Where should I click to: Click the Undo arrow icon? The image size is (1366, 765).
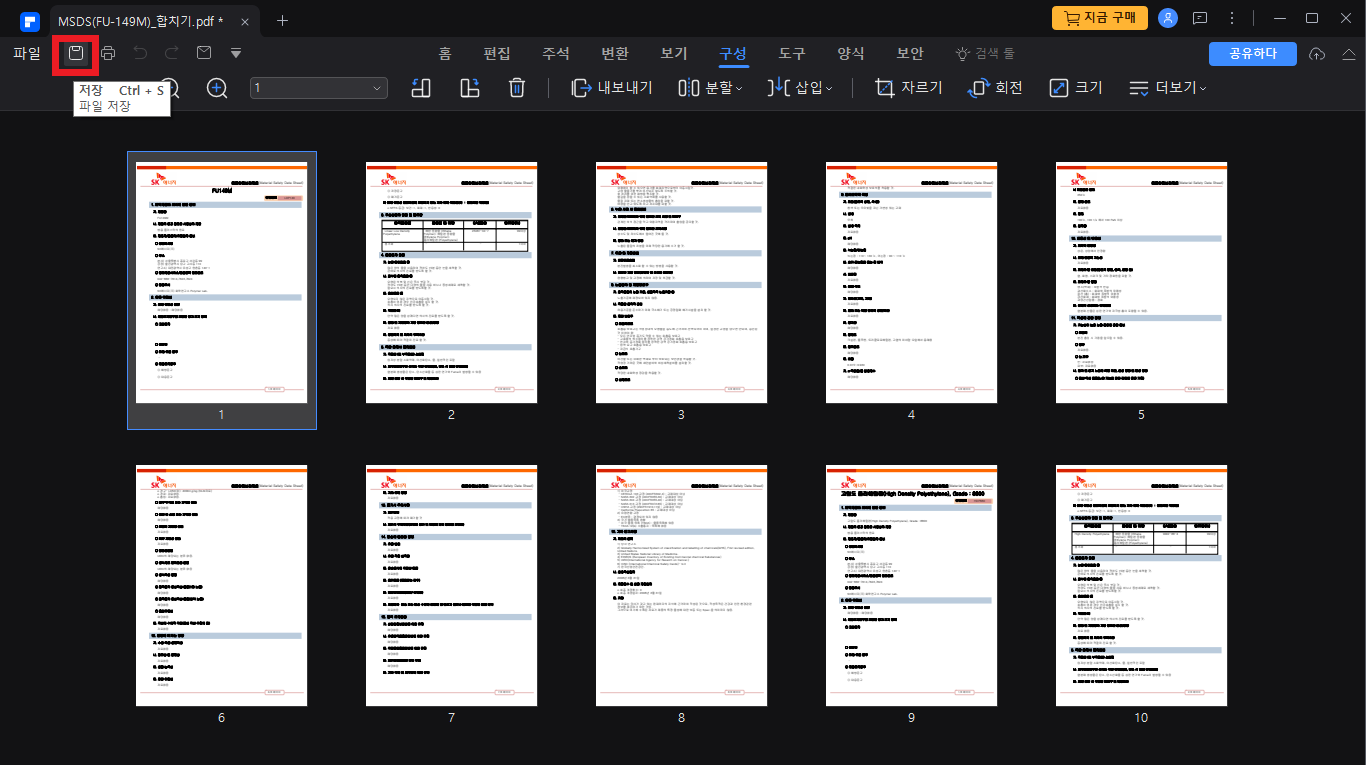tap(140, 53)
